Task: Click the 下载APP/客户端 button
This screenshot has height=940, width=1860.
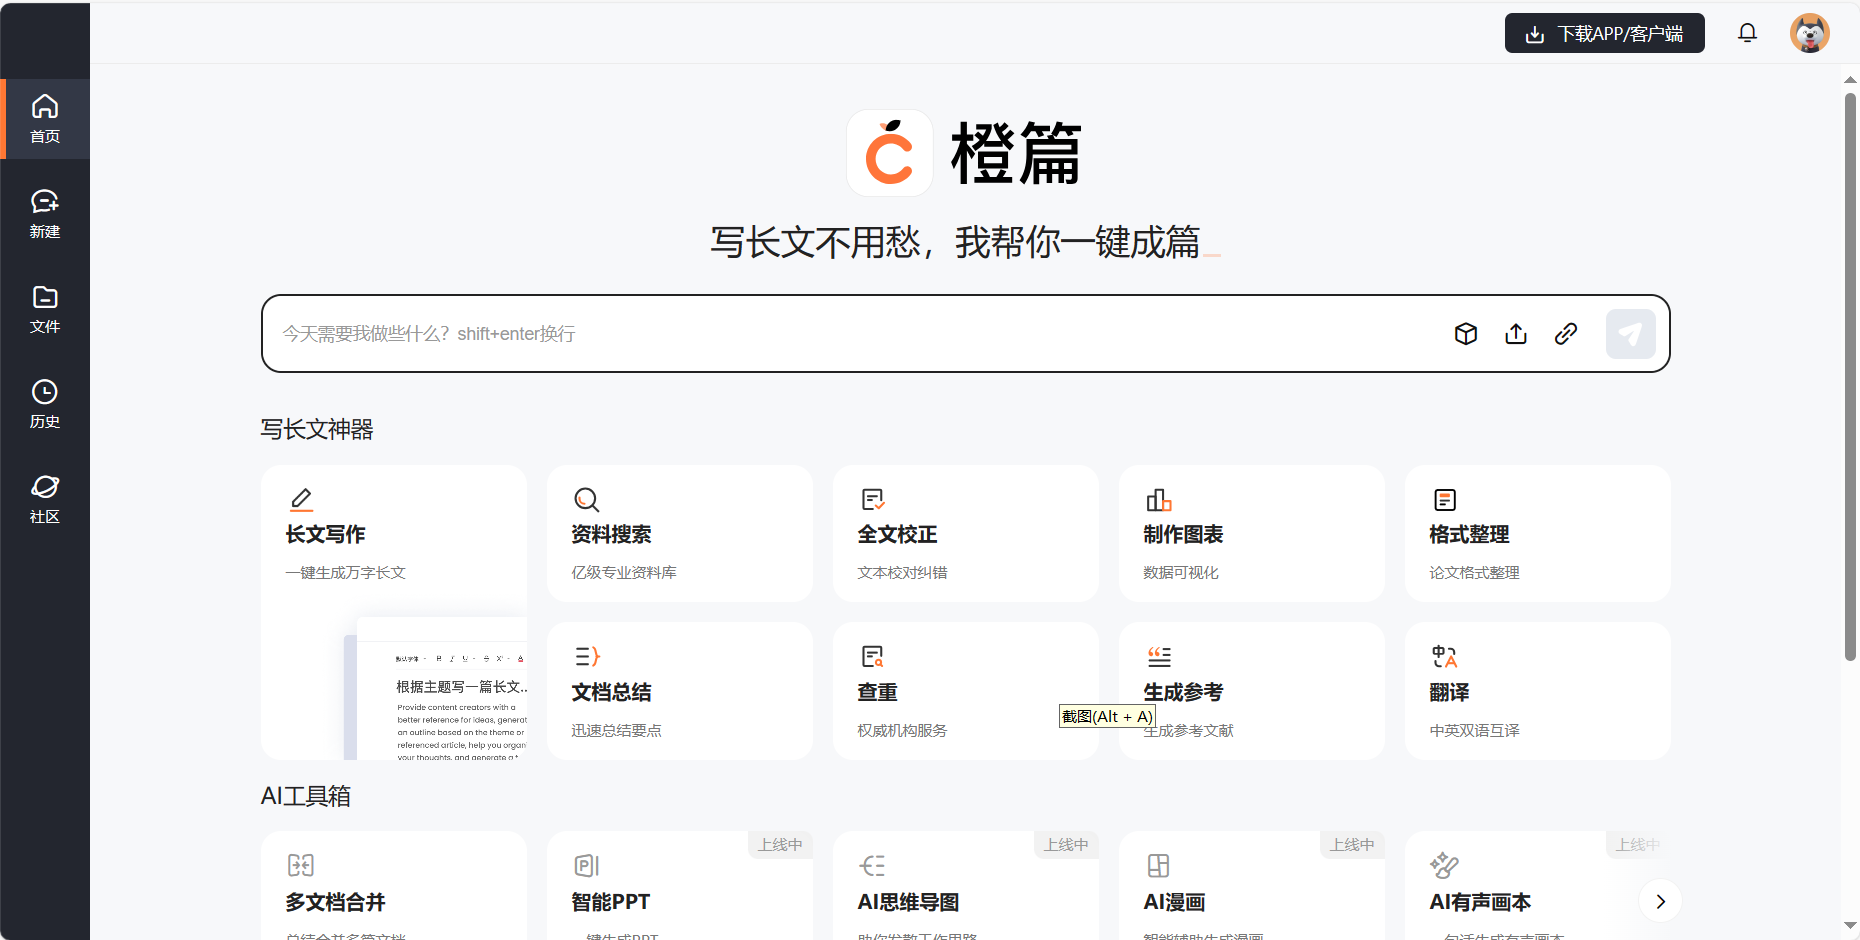Action: coord(1604,33)
